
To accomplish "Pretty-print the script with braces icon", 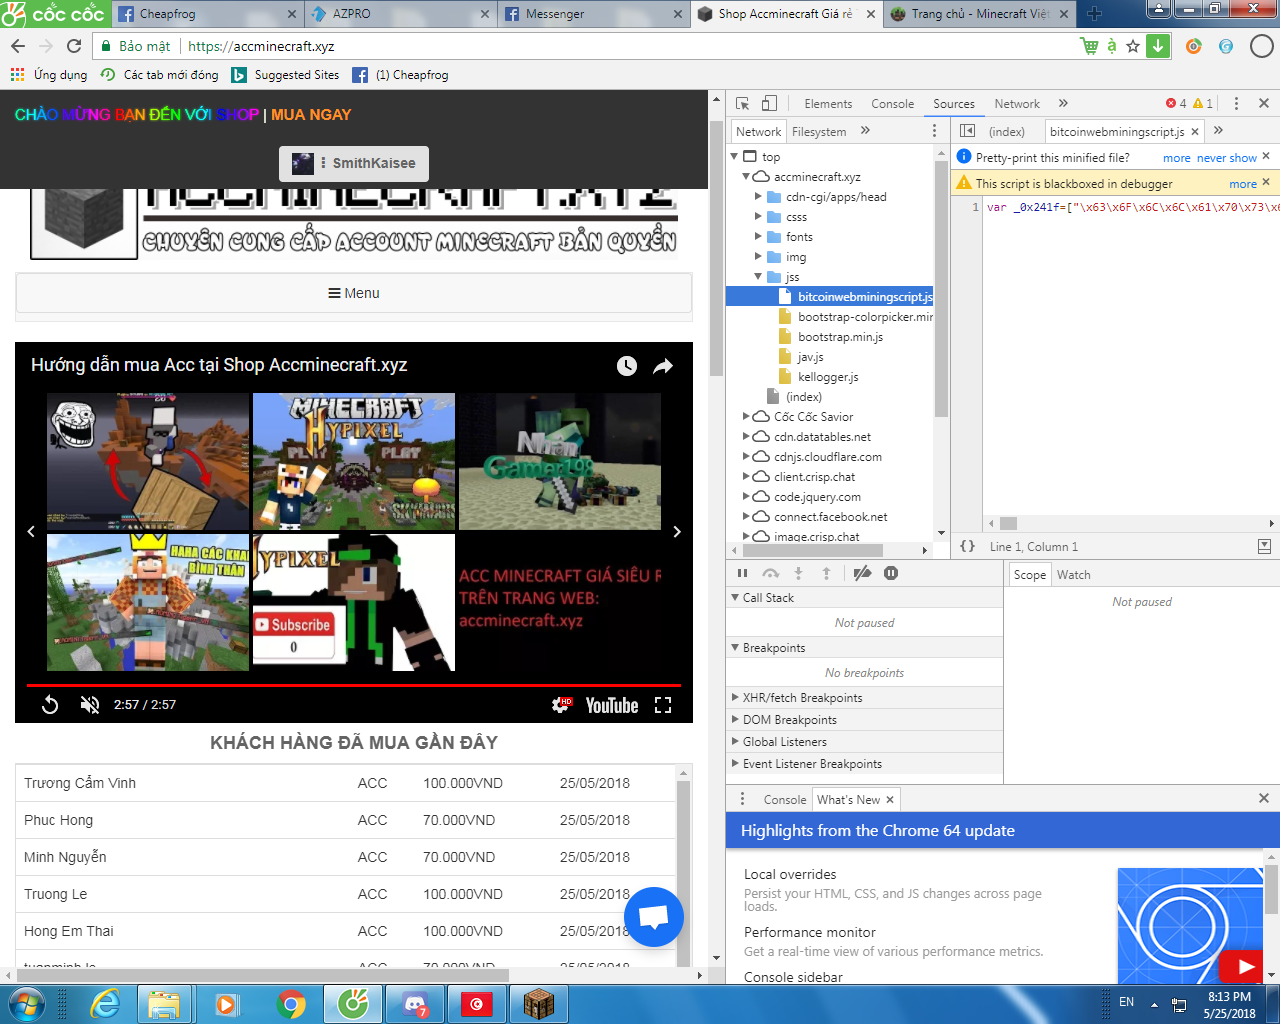I will (967, 546).
